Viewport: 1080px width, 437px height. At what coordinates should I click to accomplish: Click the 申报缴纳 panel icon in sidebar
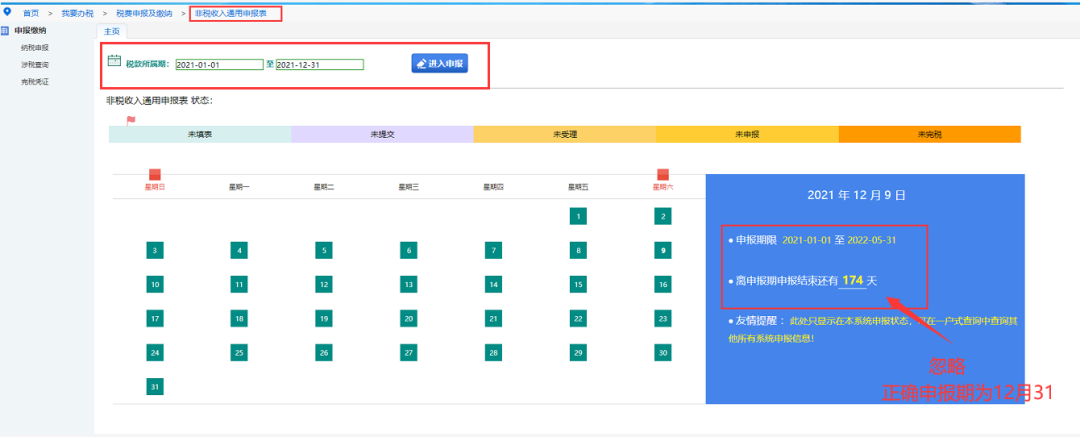tap(6, 31)
